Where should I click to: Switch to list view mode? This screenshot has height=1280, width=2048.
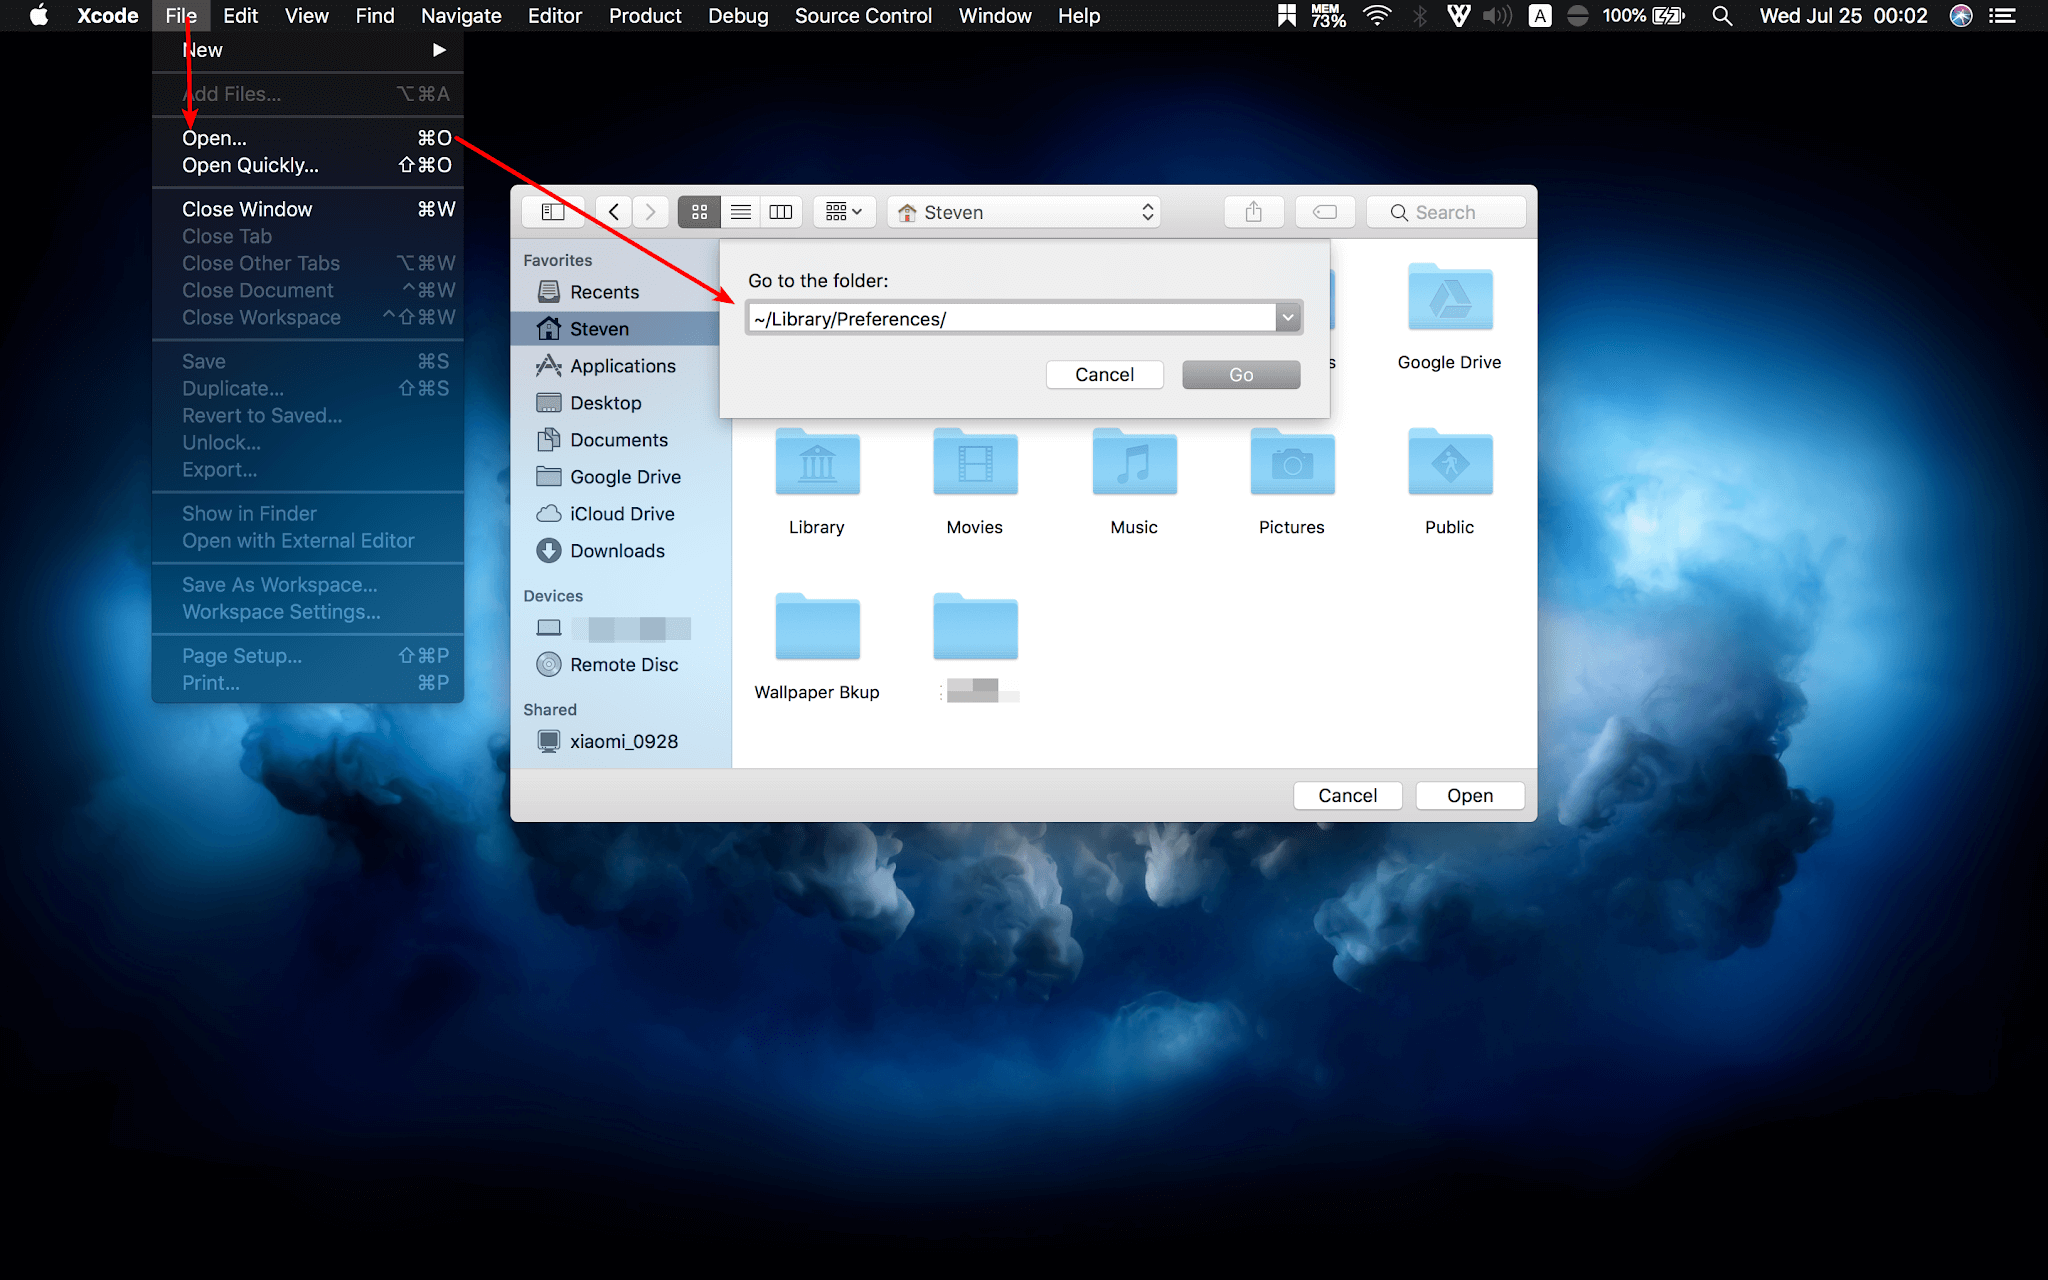(741, 212)
